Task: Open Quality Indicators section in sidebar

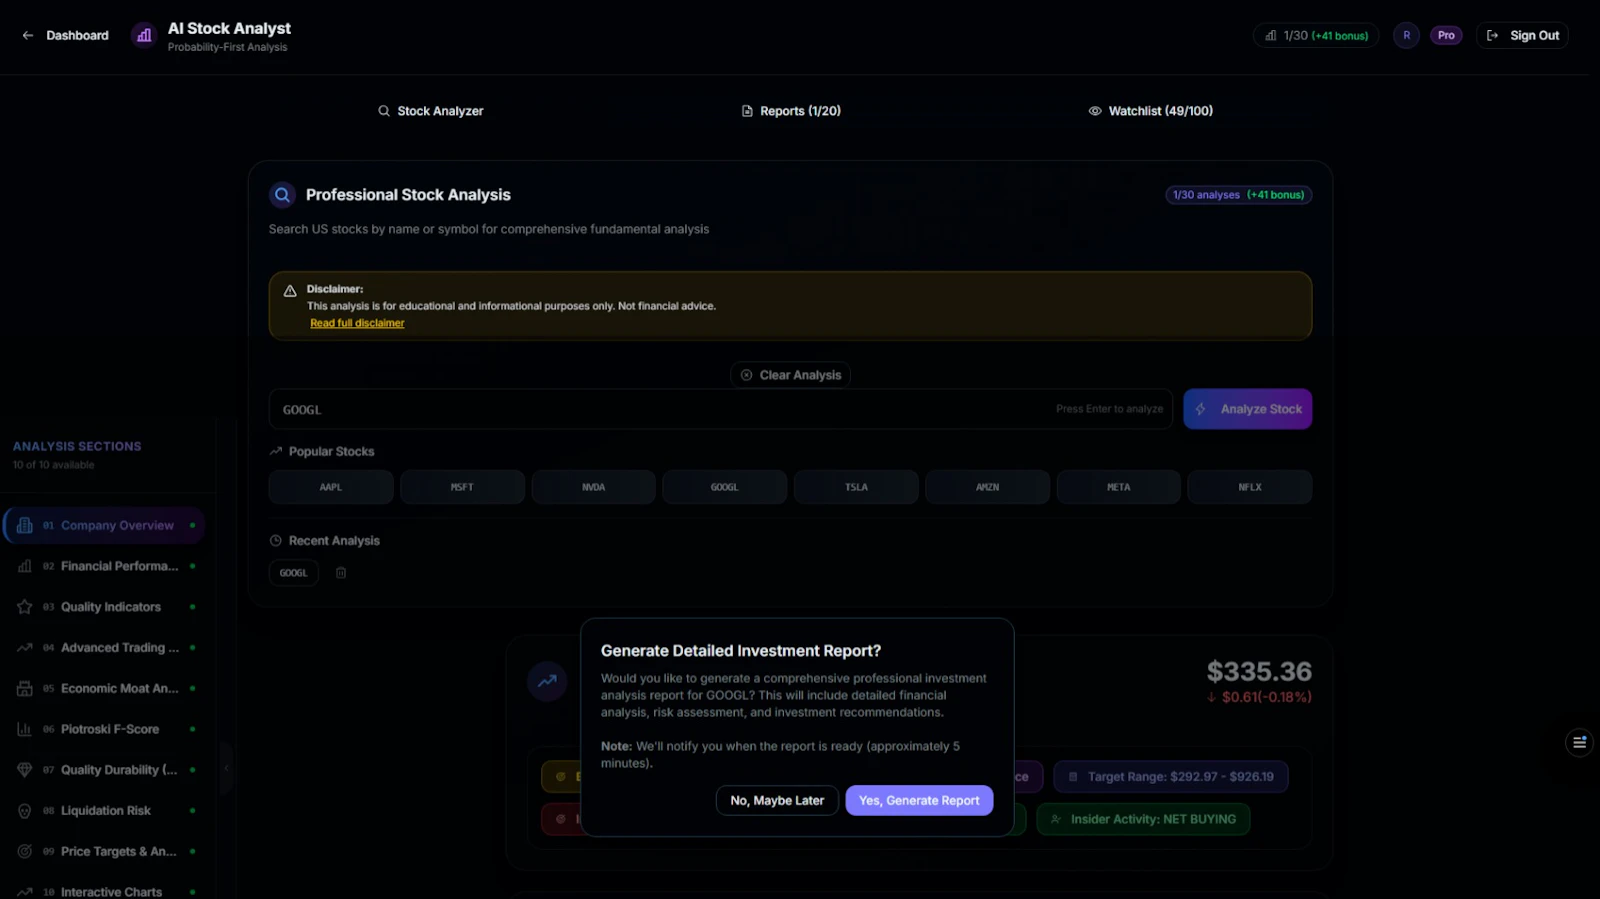Action: [x=105, y=607]
